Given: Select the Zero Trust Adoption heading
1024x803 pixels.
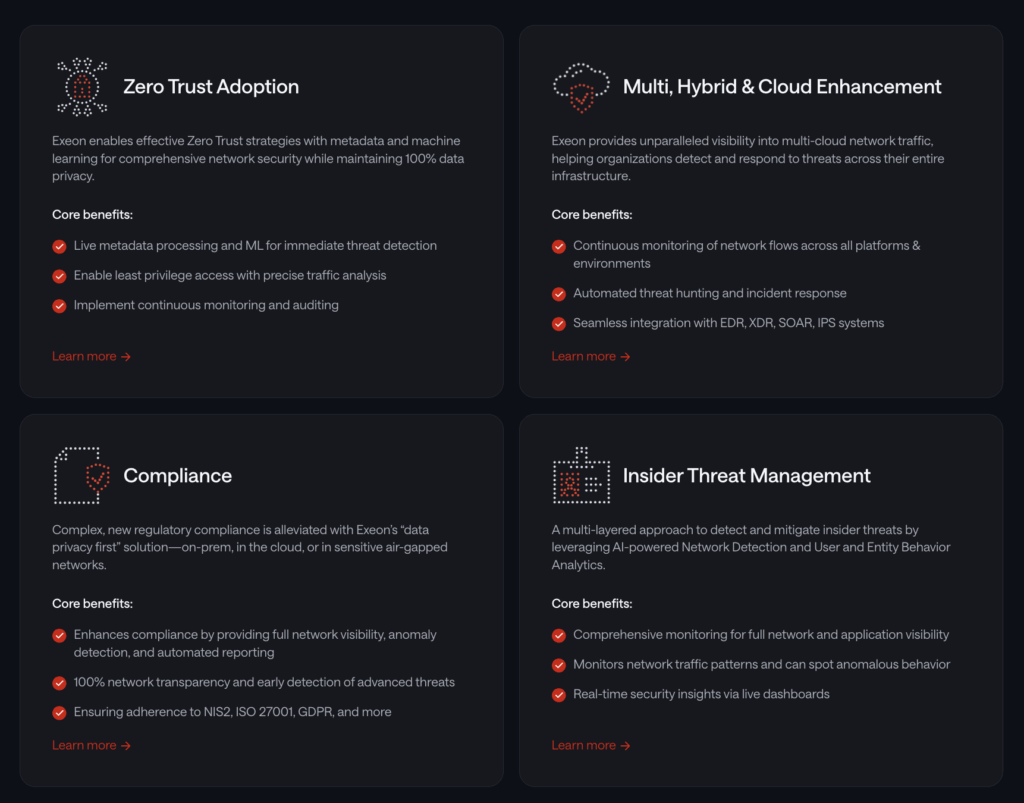Looking at the screenshot, I should [x=211, y=87].
